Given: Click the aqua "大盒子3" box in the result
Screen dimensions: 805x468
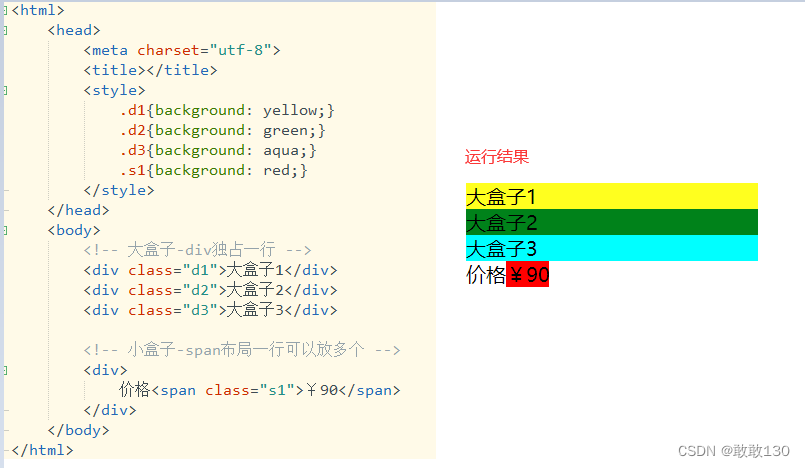Looking at the screenshot, I should click(611, 248).
